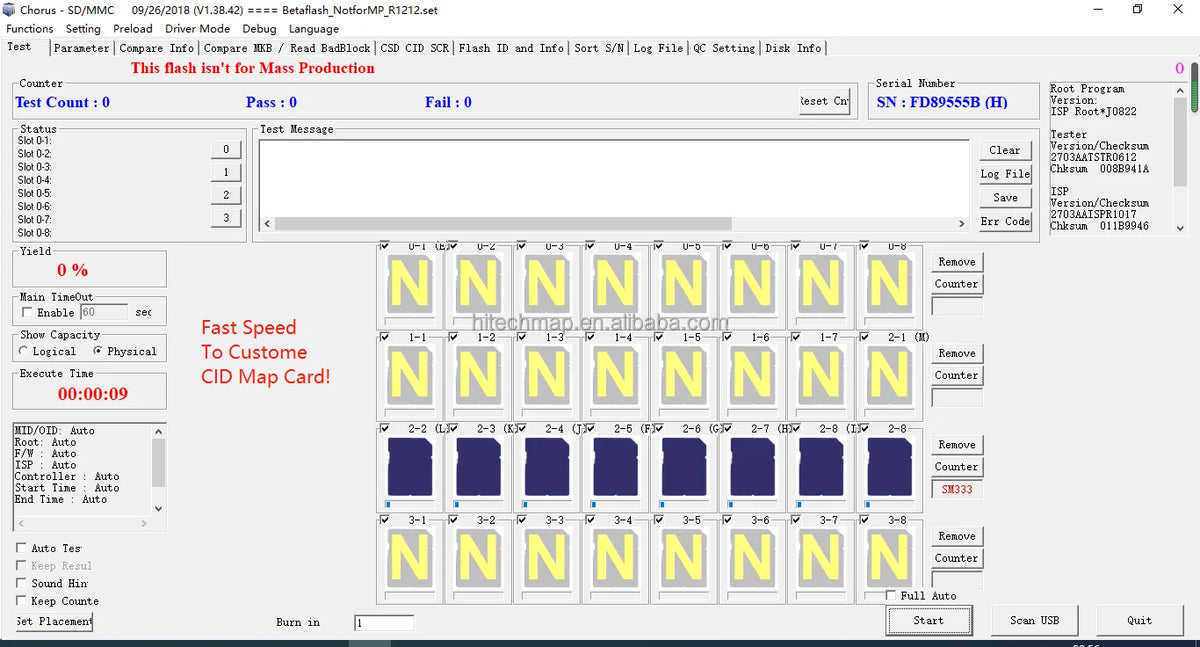Click the card icon in slot 0-8
The width and height of the screenshot is (1200, 647).
pyautogui.click(x=889, y=282)
